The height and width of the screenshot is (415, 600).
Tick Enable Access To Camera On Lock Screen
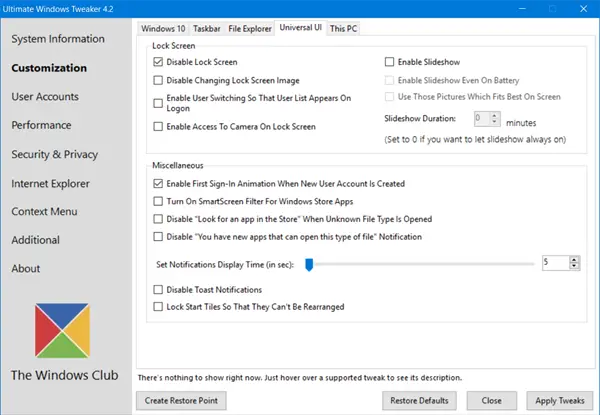click(x=158, y=127)
